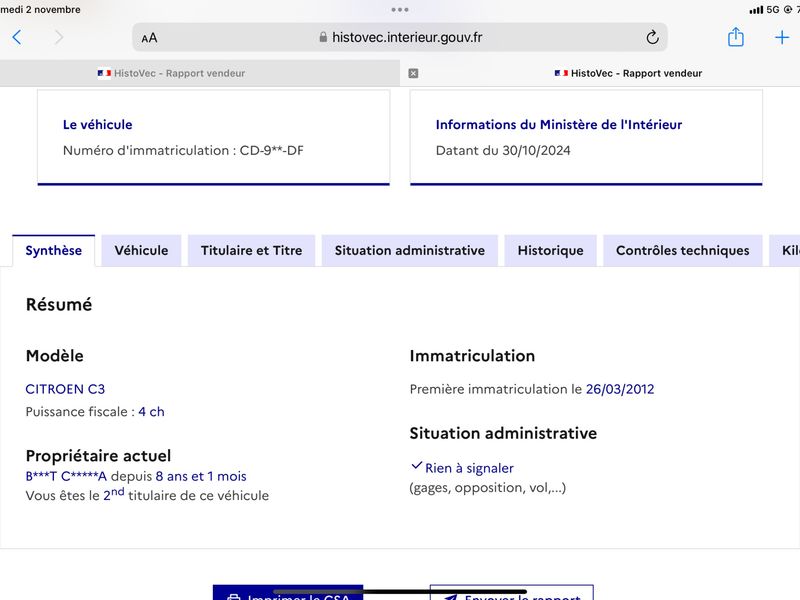This screenshot has width=800, height=600.
Task: Reload the page with the refresh icon
Action: click(x=652, y=37)
